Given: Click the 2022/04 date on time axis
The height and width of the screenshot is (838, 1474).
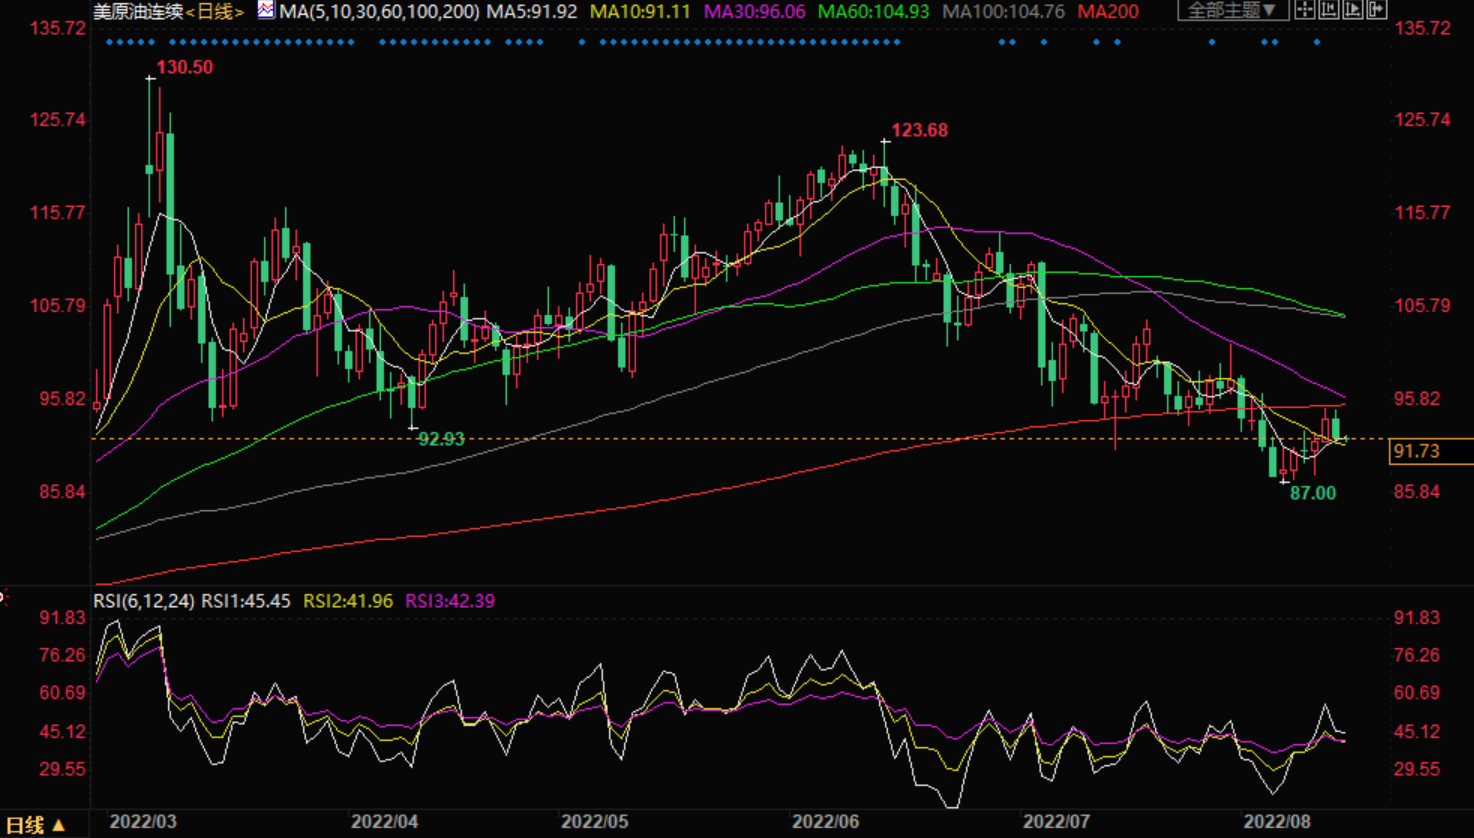Looking at the screenshot, I should click(x=384, y=822).
